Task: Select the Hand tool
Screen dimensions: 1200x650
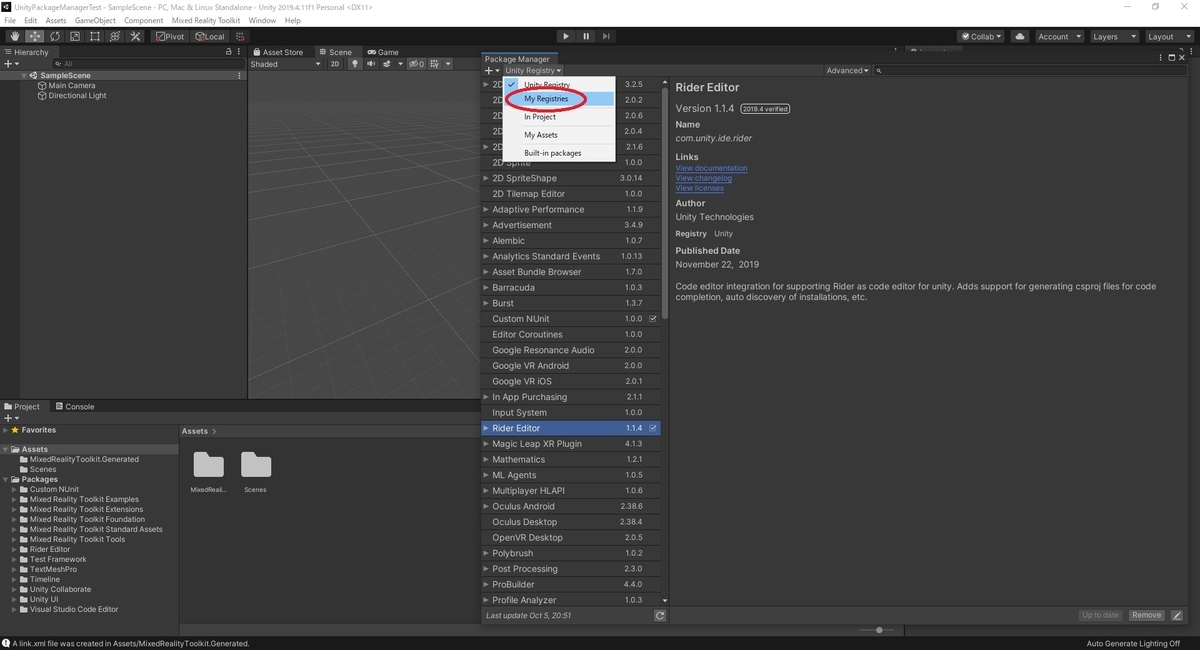Action: coord(14,36)
